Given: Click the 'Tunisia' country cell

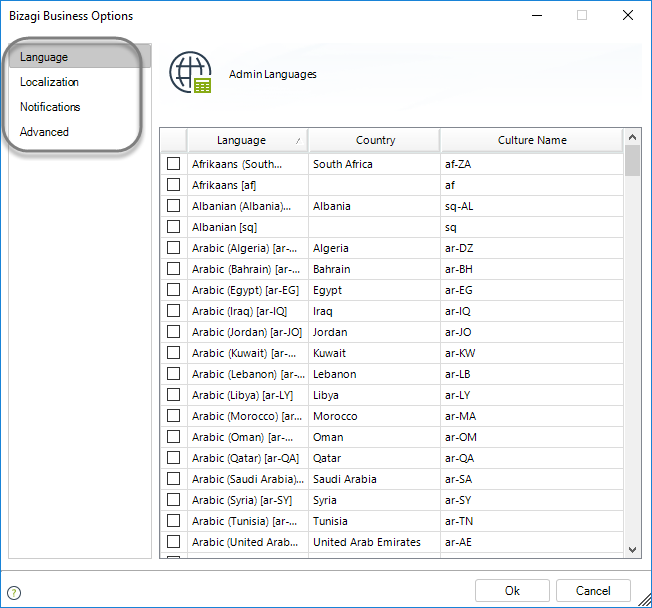Looking at the screenshot, I should pos(374,521).
